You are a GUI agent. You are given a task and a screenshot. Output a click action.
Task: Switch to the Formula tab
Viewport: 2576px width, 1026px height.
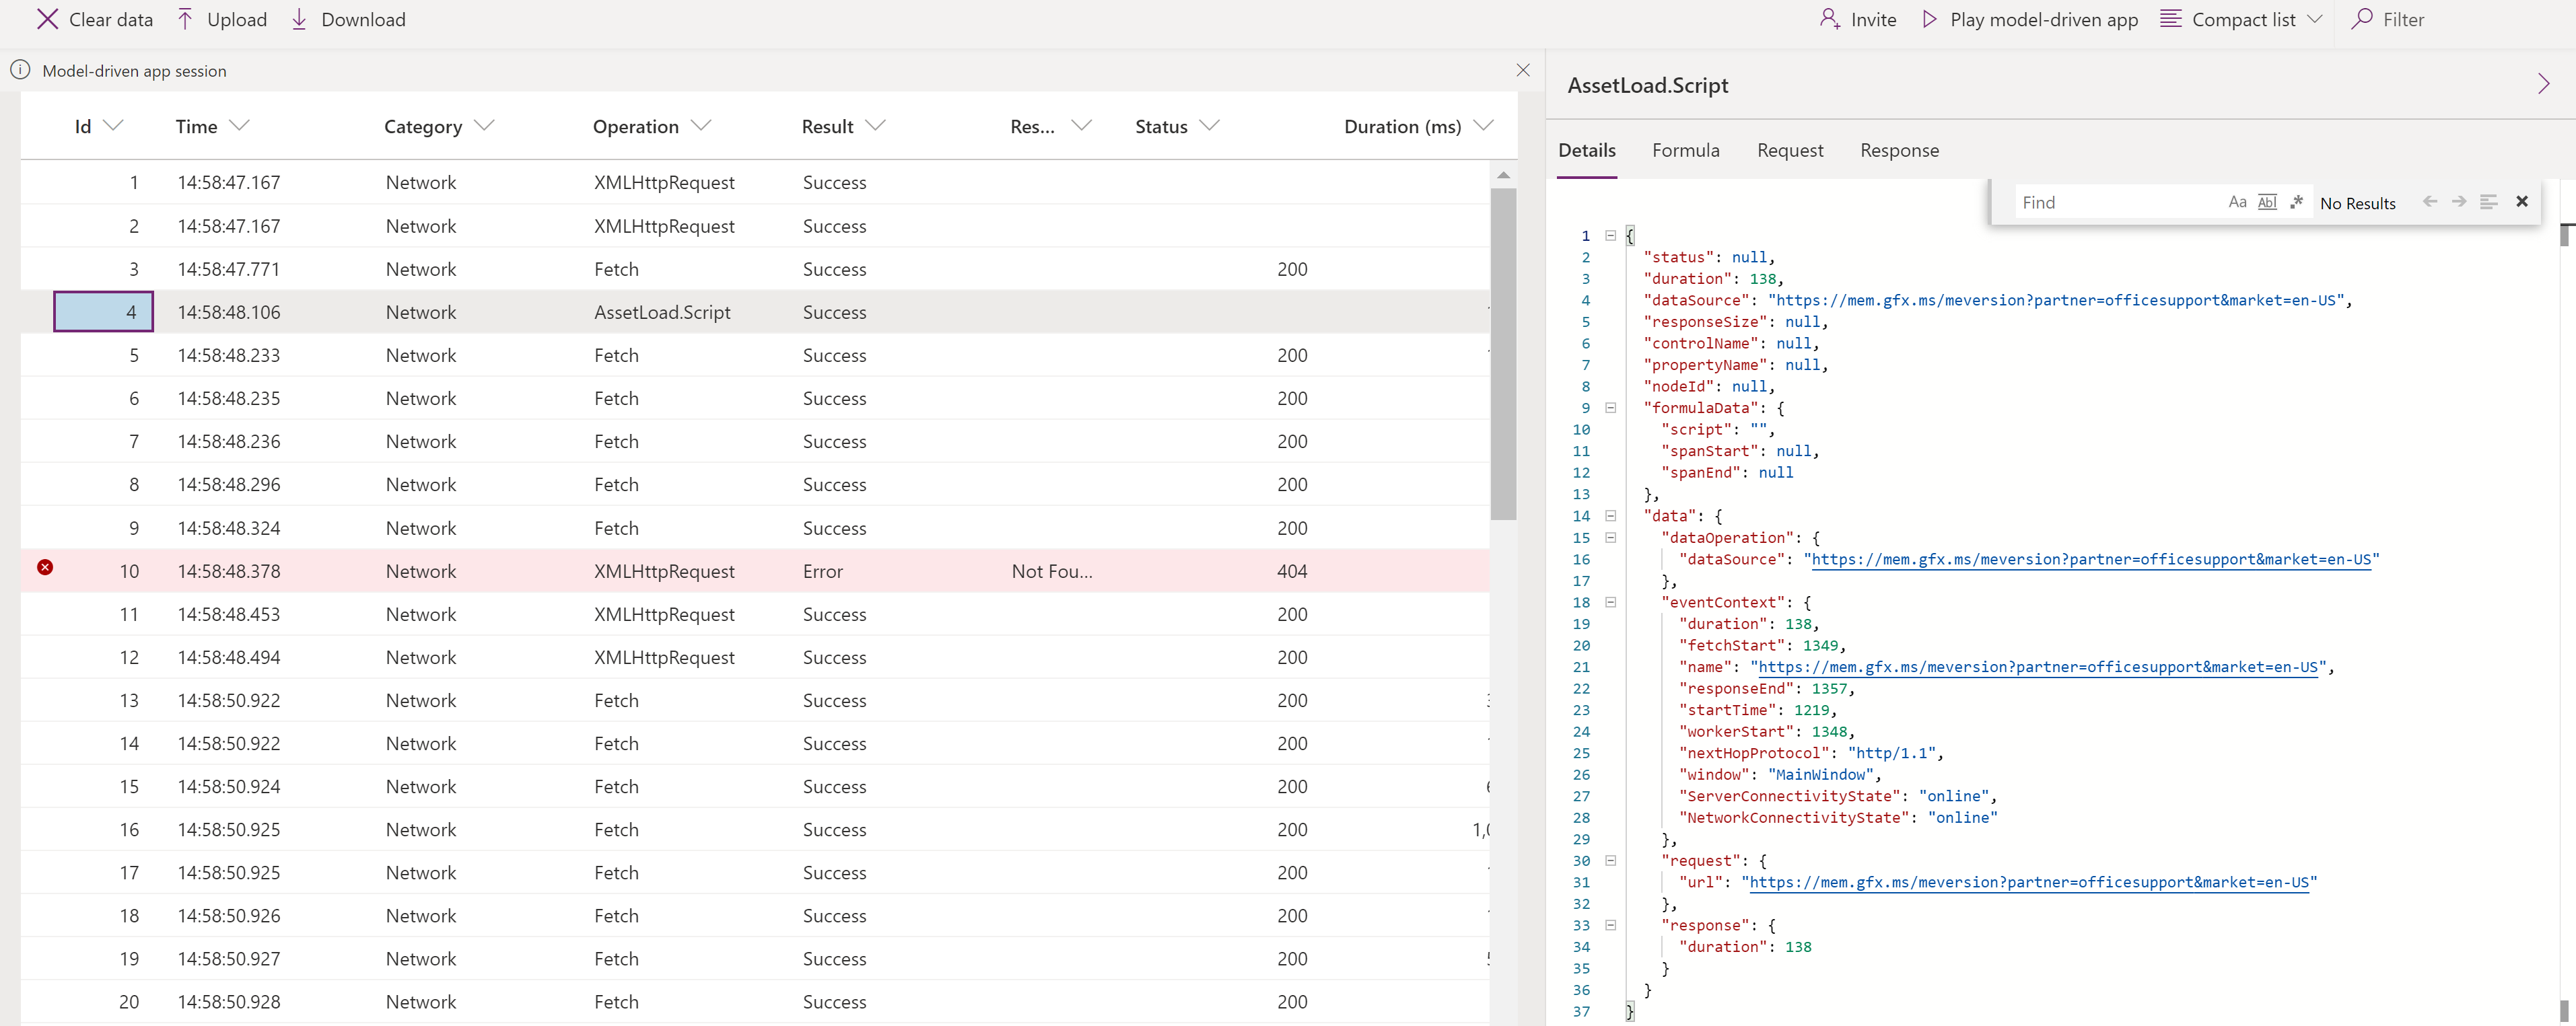(x=1684, y=149)
